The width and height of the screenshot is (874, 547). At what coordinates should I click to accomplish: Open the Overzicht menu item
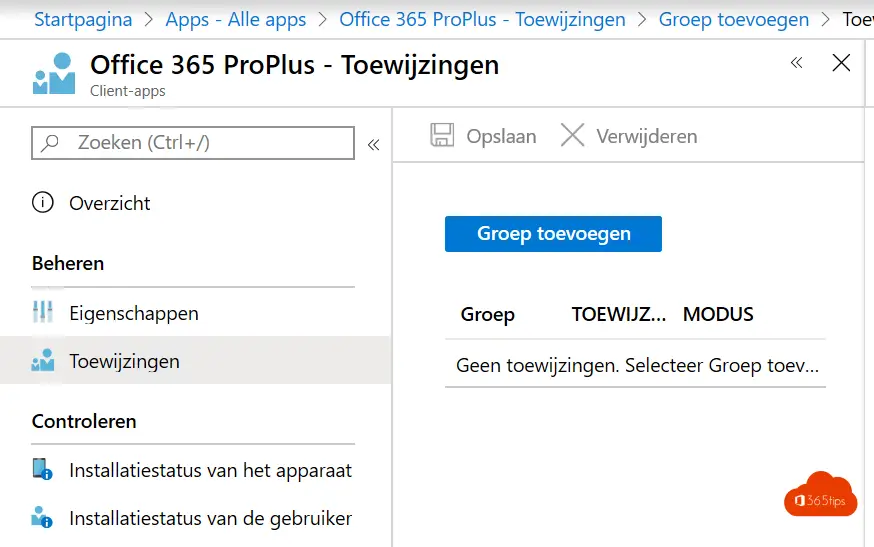109,203
